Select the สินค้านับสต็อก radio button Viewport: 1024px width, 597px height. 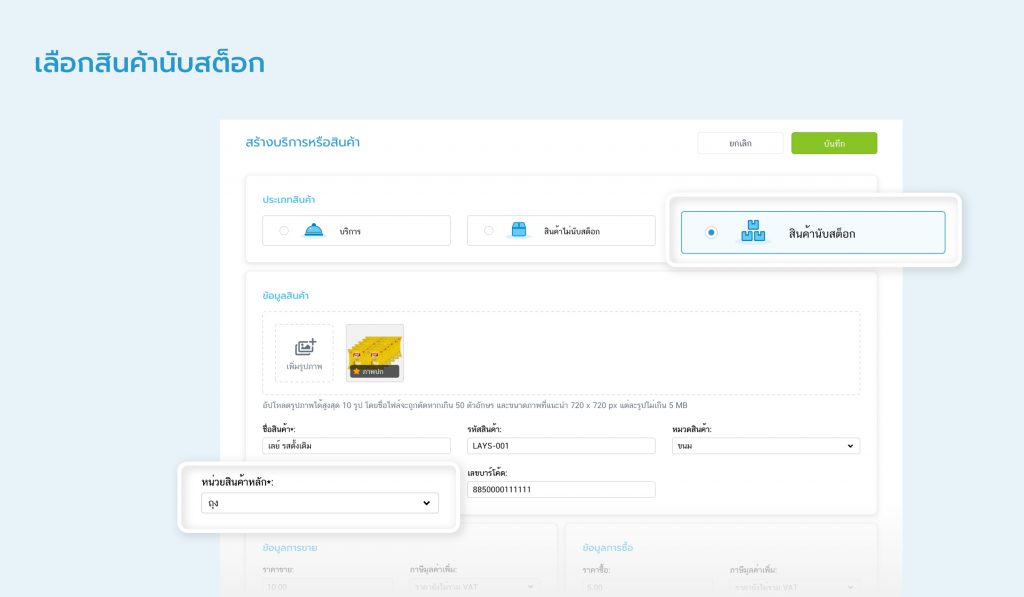tap(711, 232)
